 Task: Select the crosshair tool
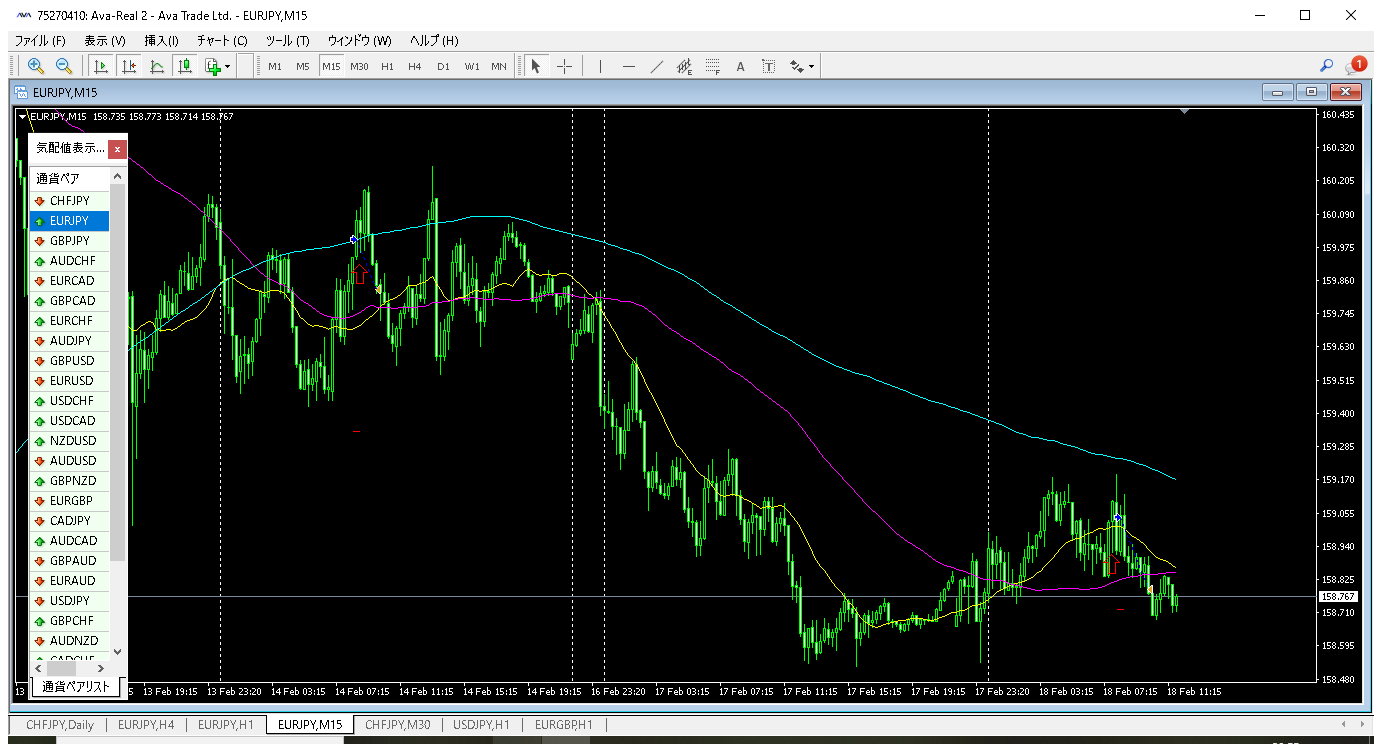564,66
